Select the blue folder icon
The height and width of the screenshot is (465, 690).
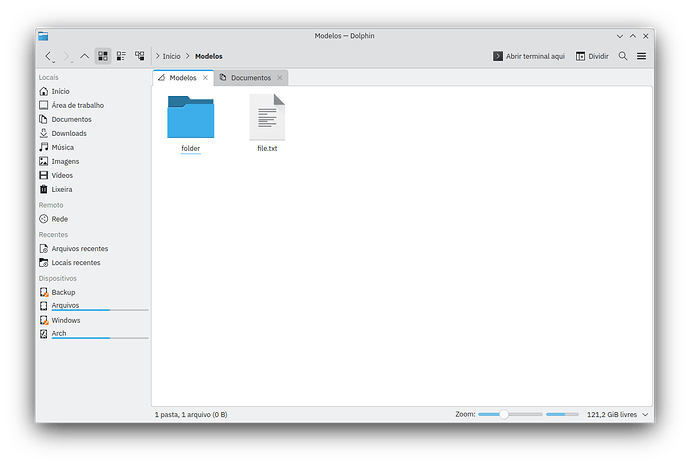click(x=191, y=117)
